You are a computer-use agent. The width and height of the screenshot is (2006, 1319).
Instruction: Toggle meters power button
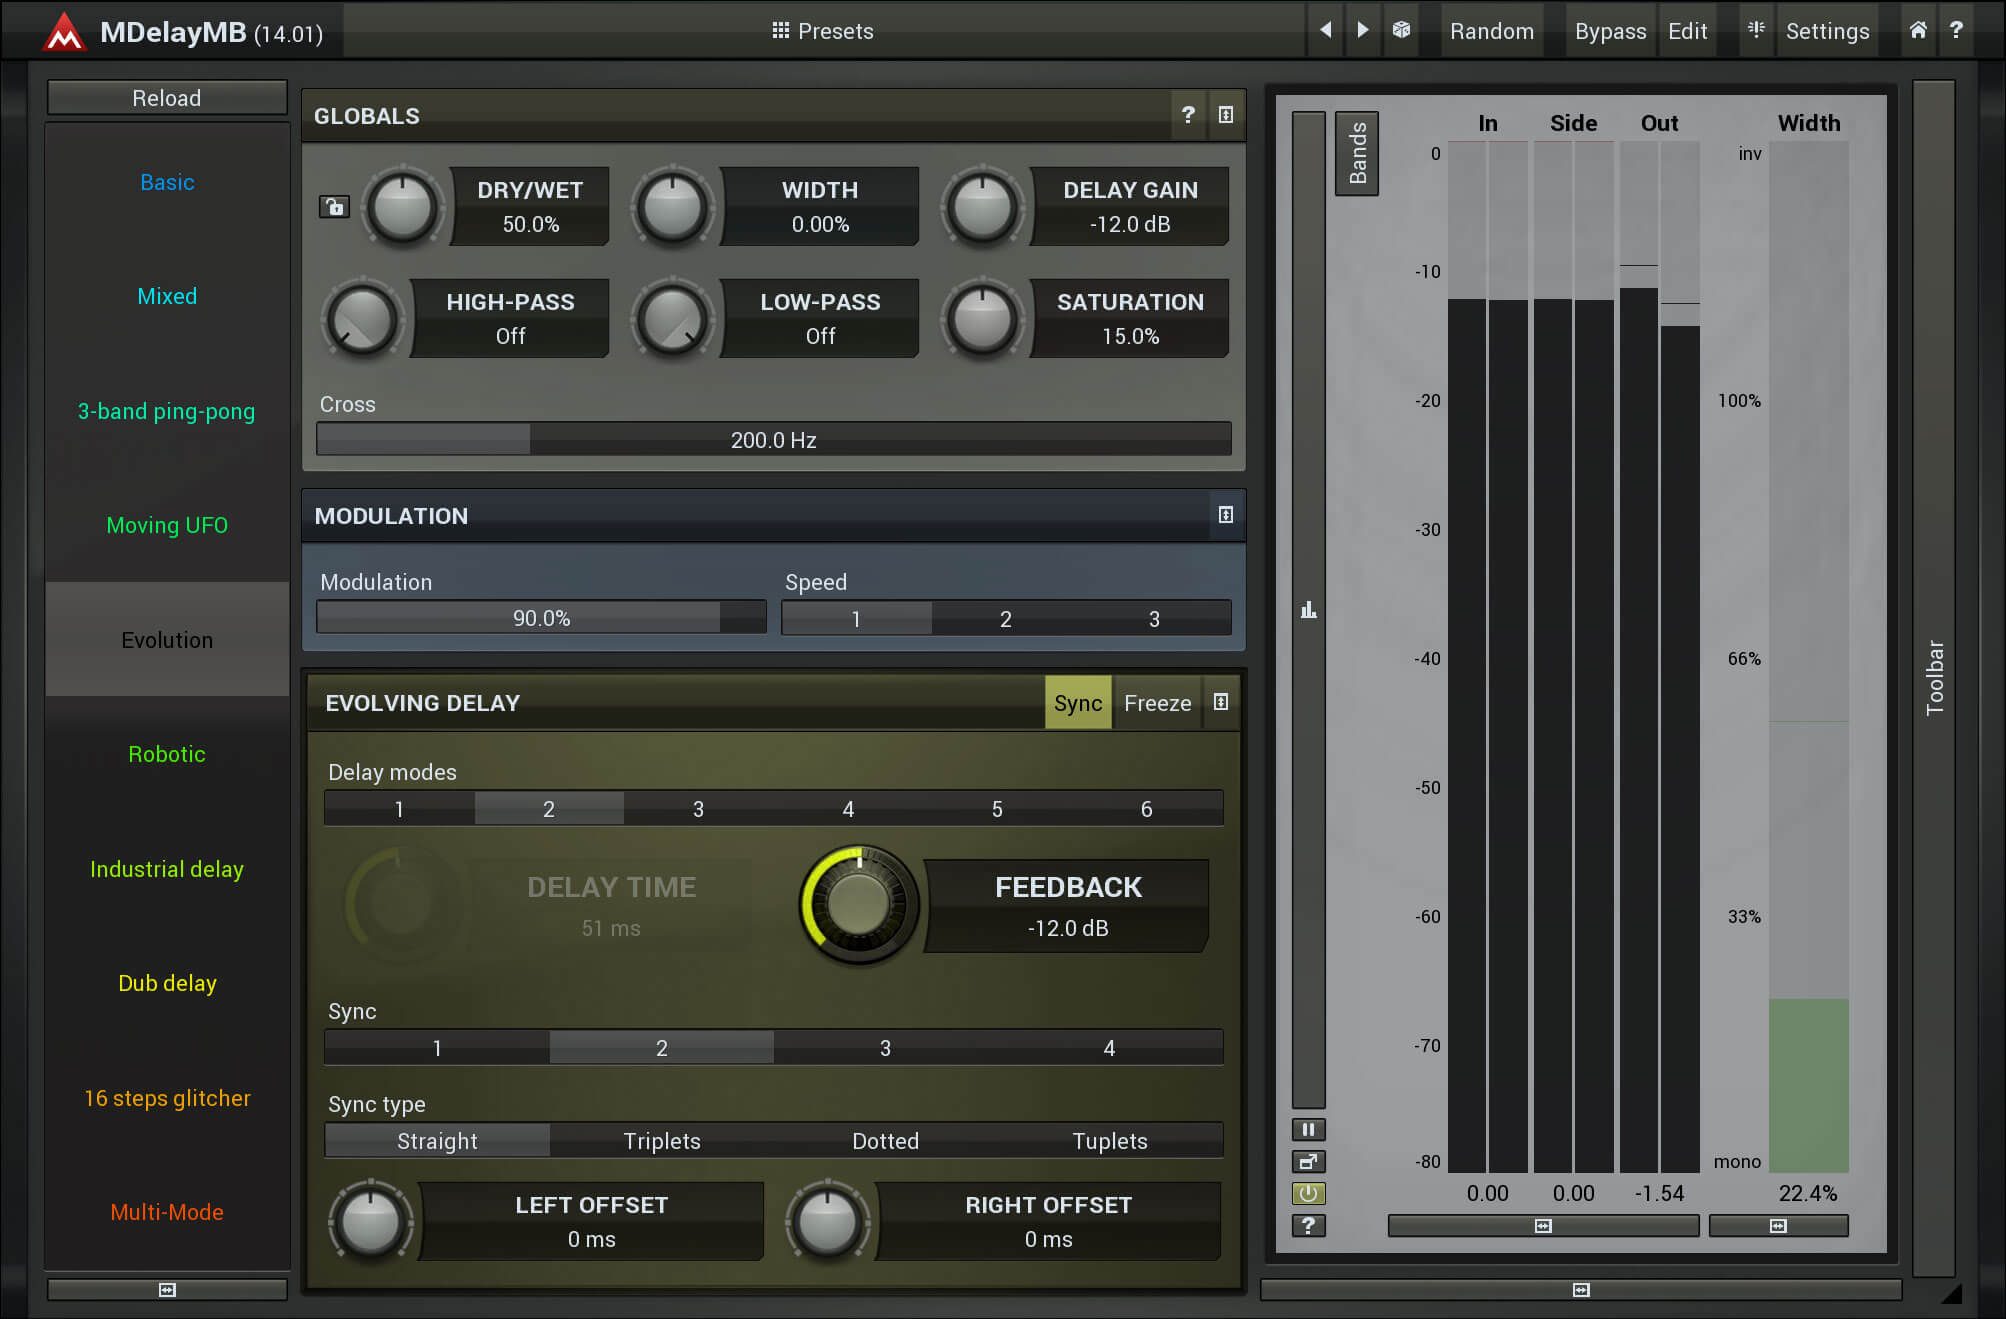click(x=1308, y=1193)
